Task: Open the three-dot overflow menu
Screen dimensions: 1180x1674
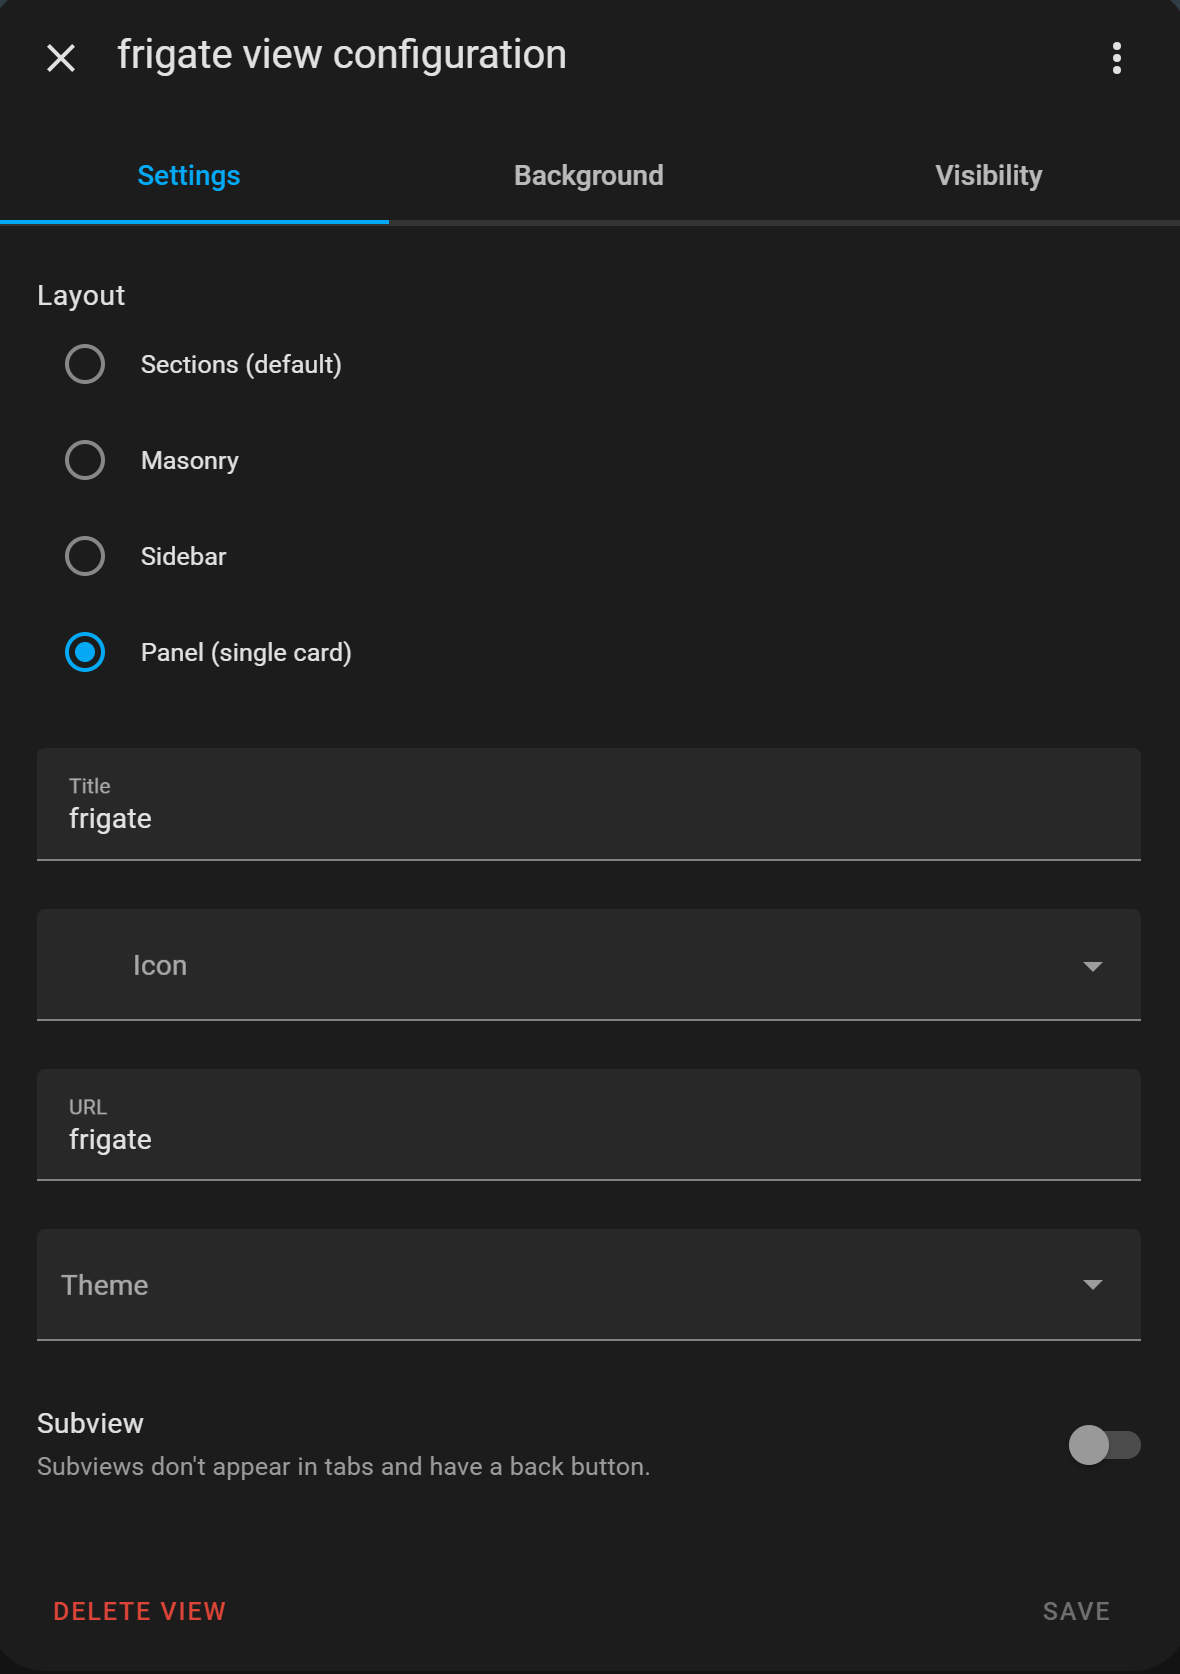Action: point(1117,58)
